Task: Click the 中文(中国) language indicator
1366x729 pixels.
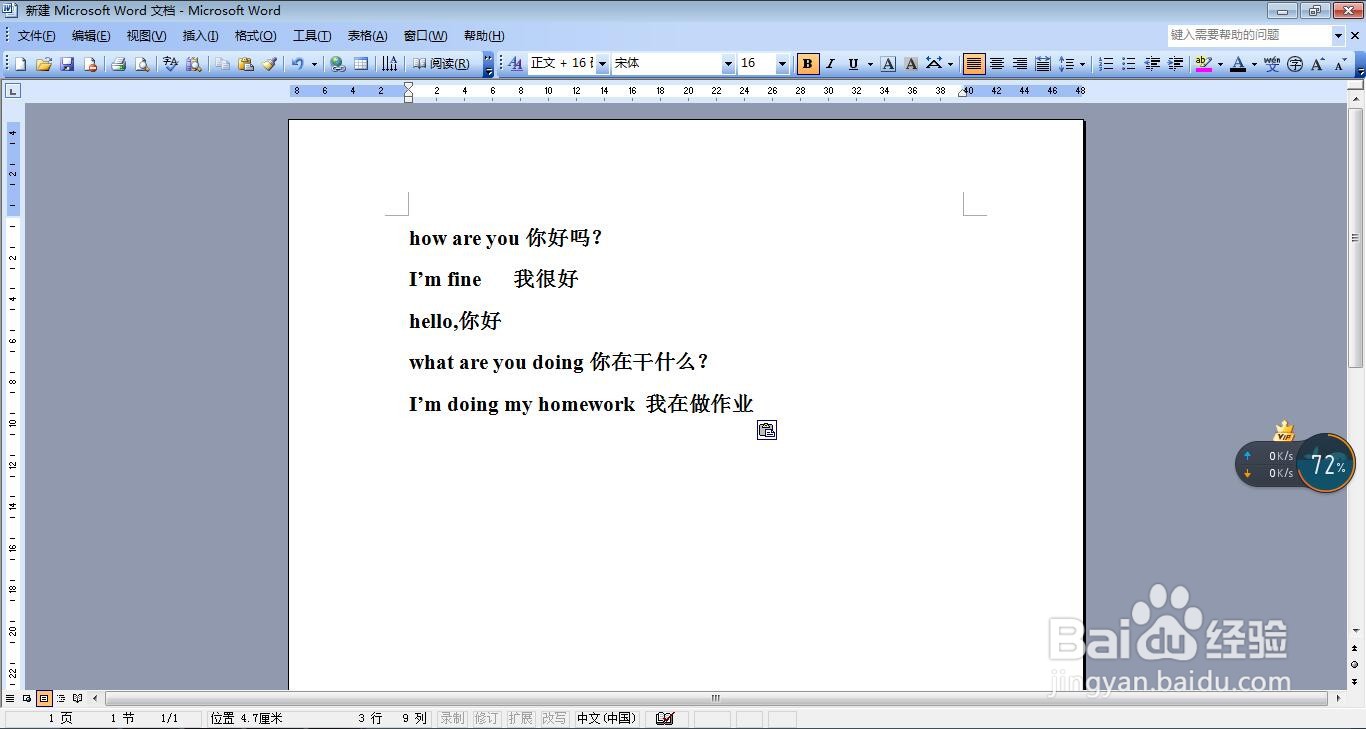Action: coord(606,718)
